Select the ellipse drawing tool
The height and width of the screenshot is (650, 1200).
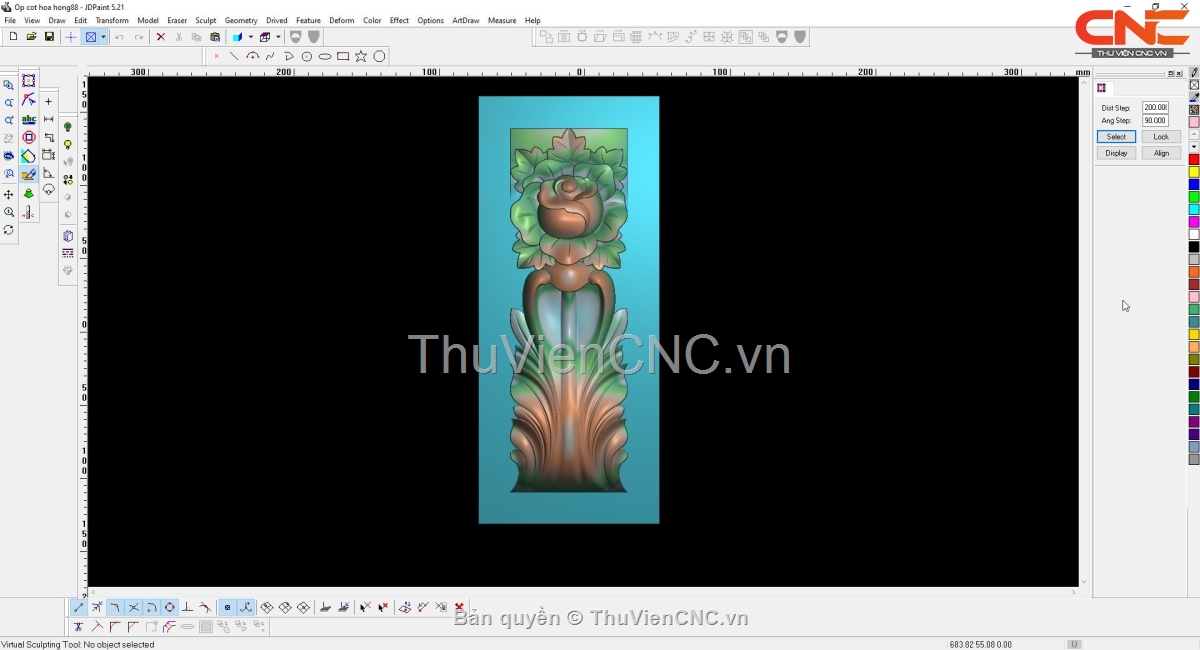[325, 57]
